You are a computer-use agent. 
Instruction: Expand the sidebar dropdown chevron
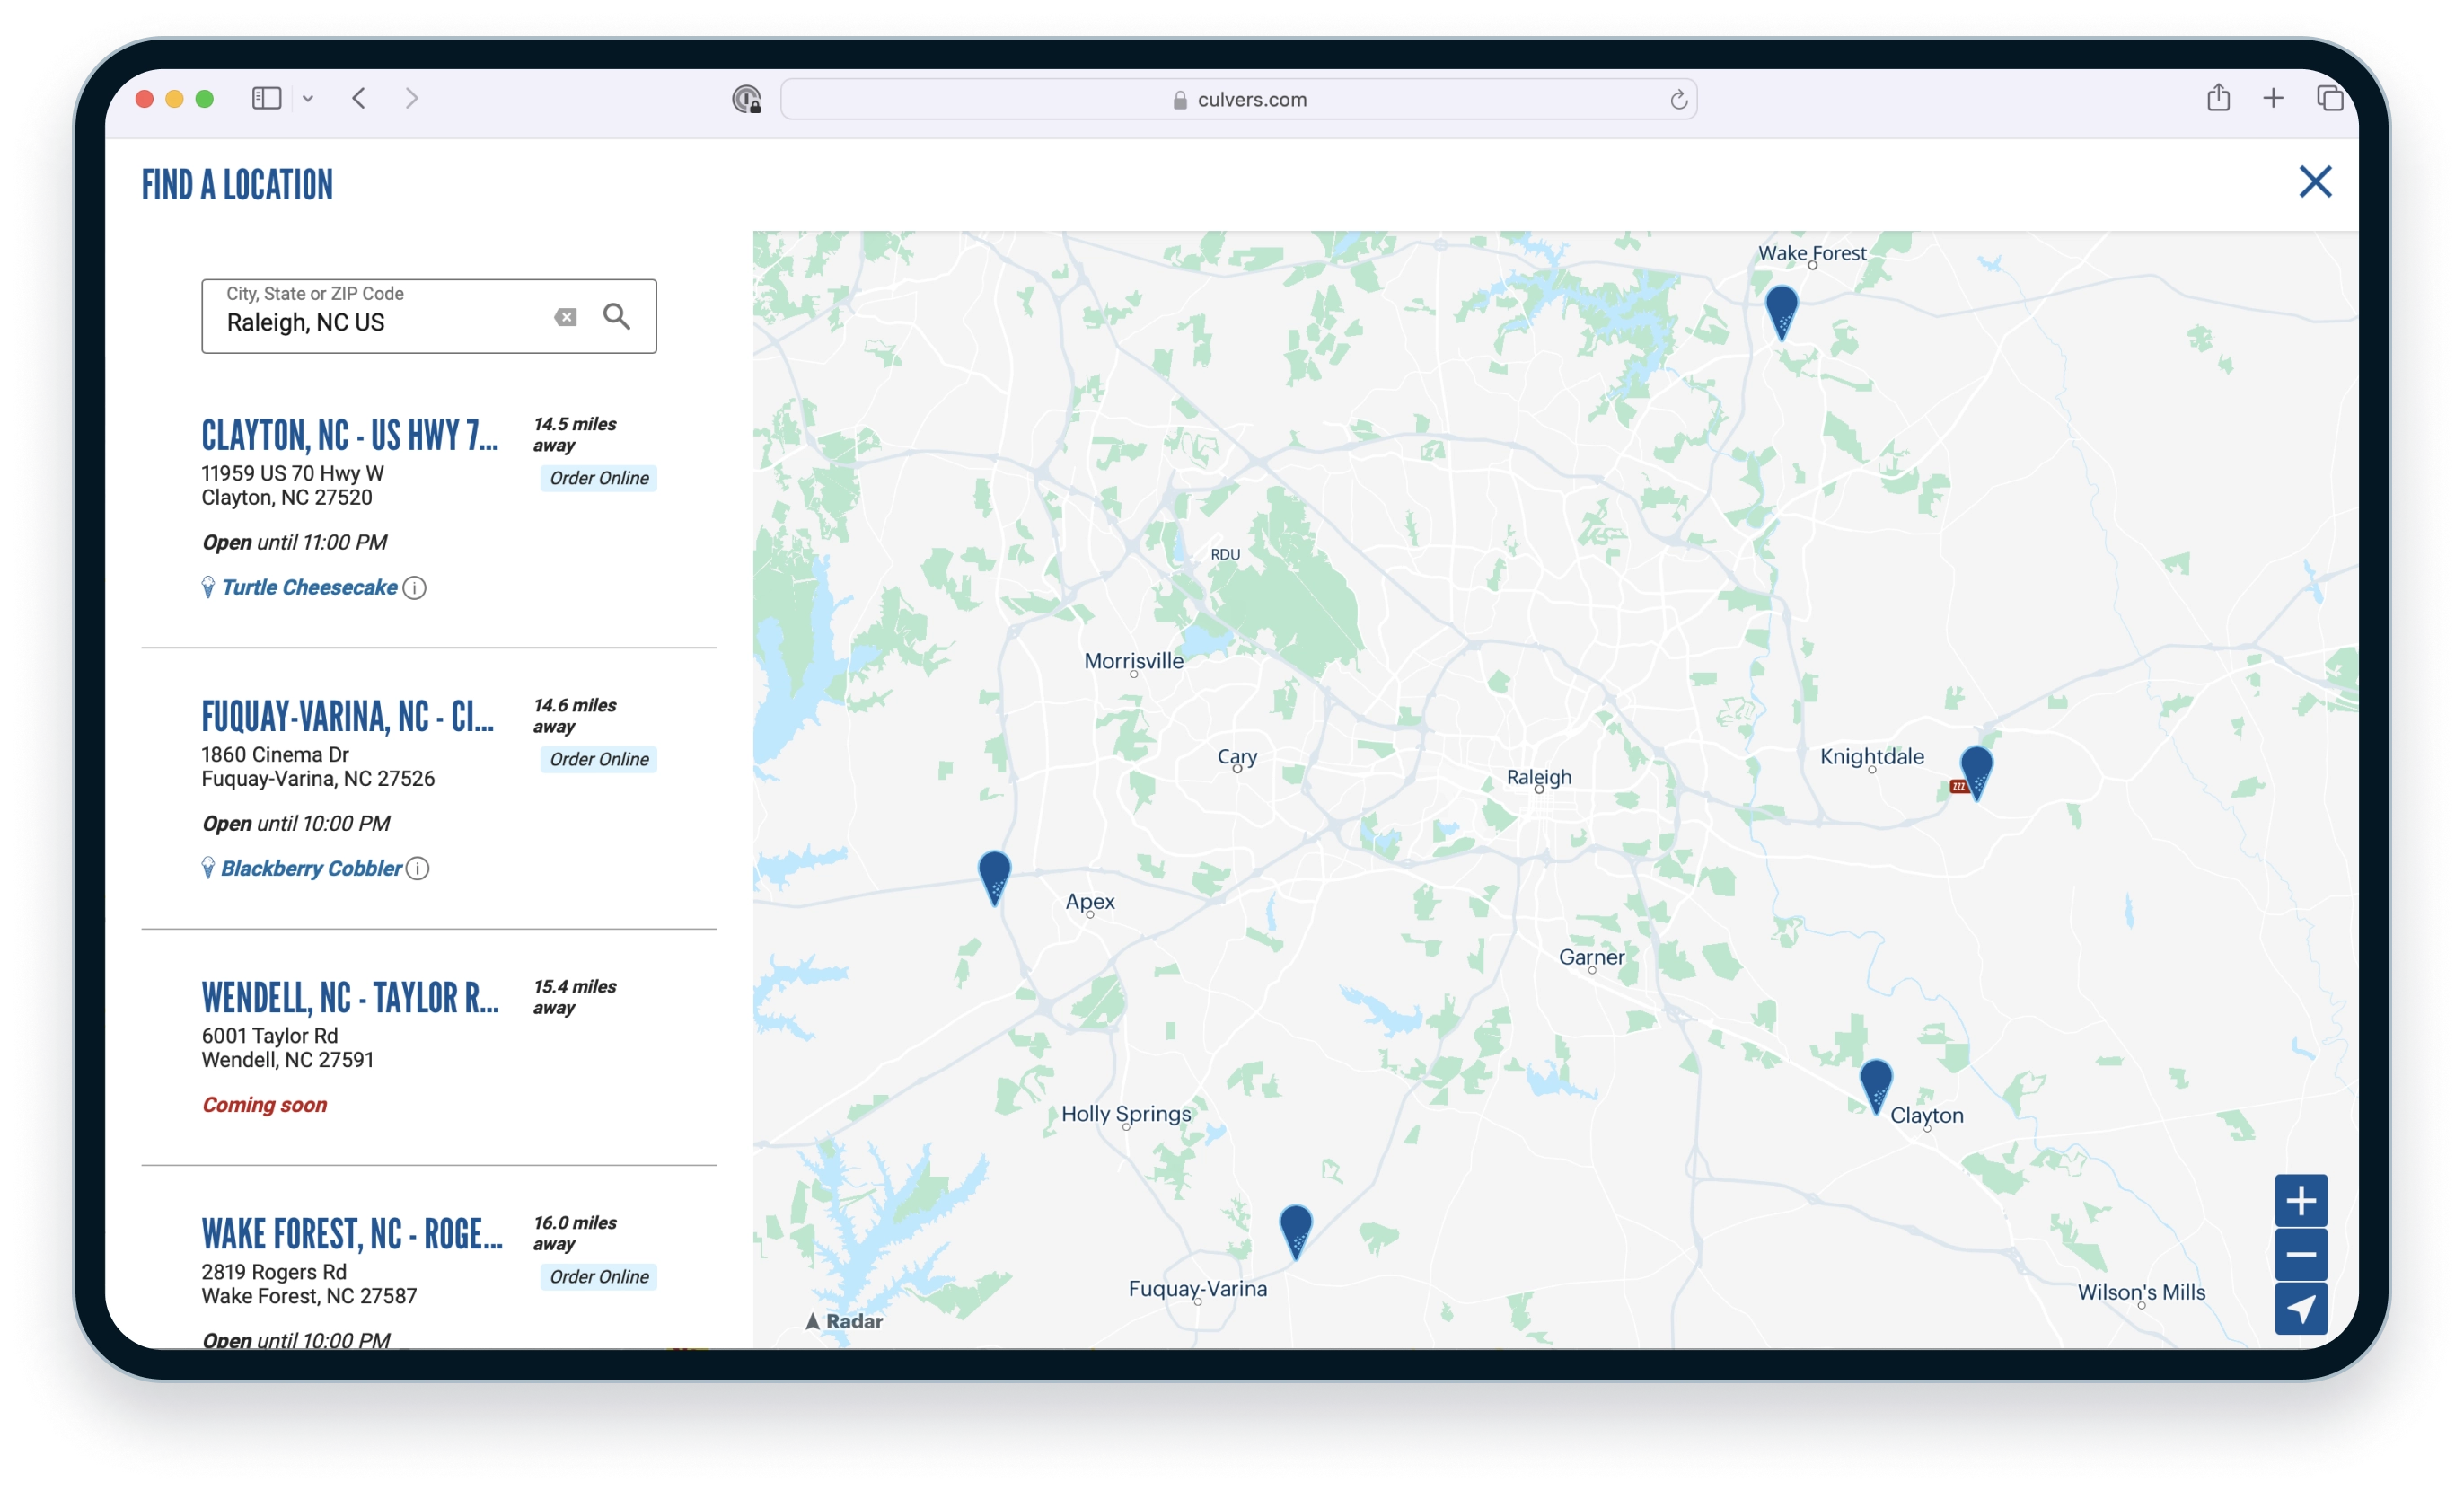308,99
